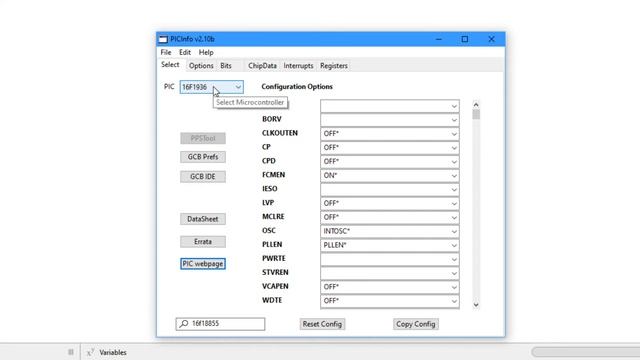640x360 pixels.
Task: Close the PICInfo window
Action: click(491, 39)
